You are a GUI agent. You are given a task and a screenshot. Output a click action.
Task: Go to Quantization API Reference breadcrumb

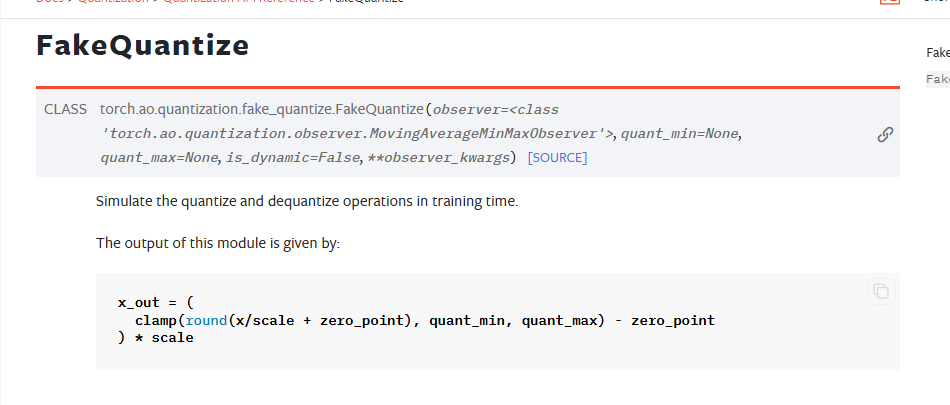[242, 2]
